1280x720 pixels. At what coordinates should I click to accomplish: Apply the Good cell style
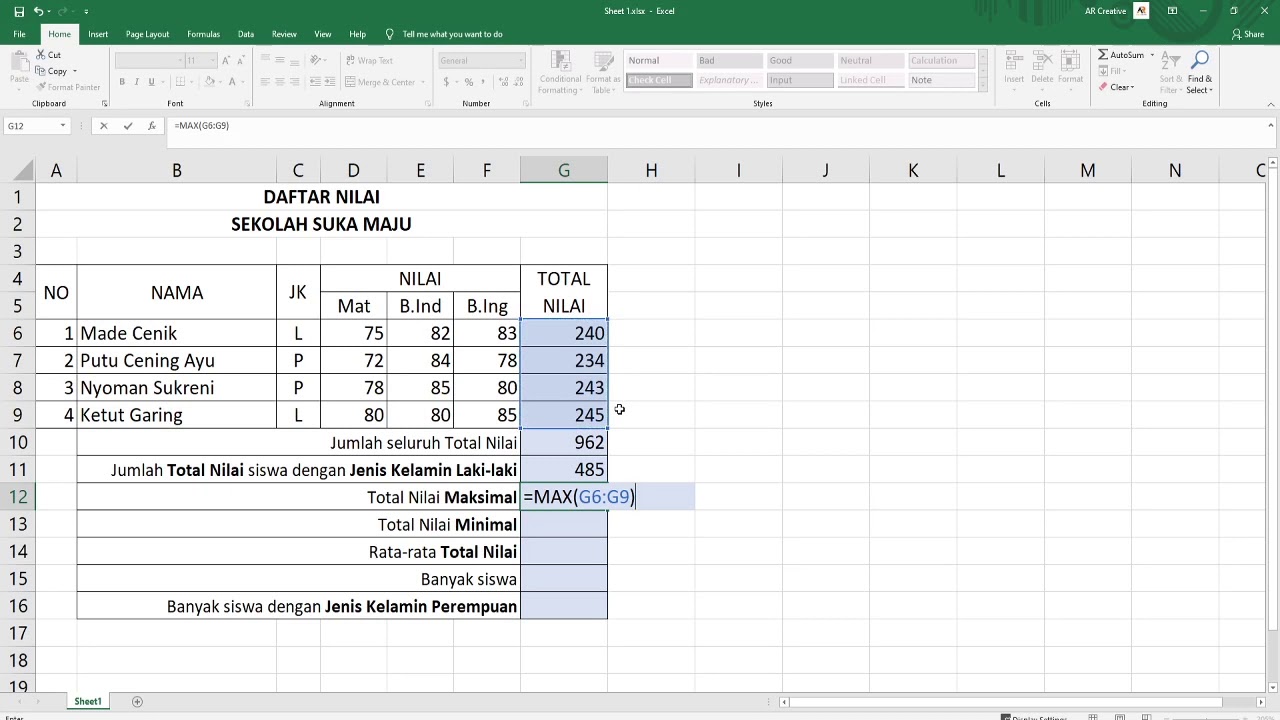[800, 61]
